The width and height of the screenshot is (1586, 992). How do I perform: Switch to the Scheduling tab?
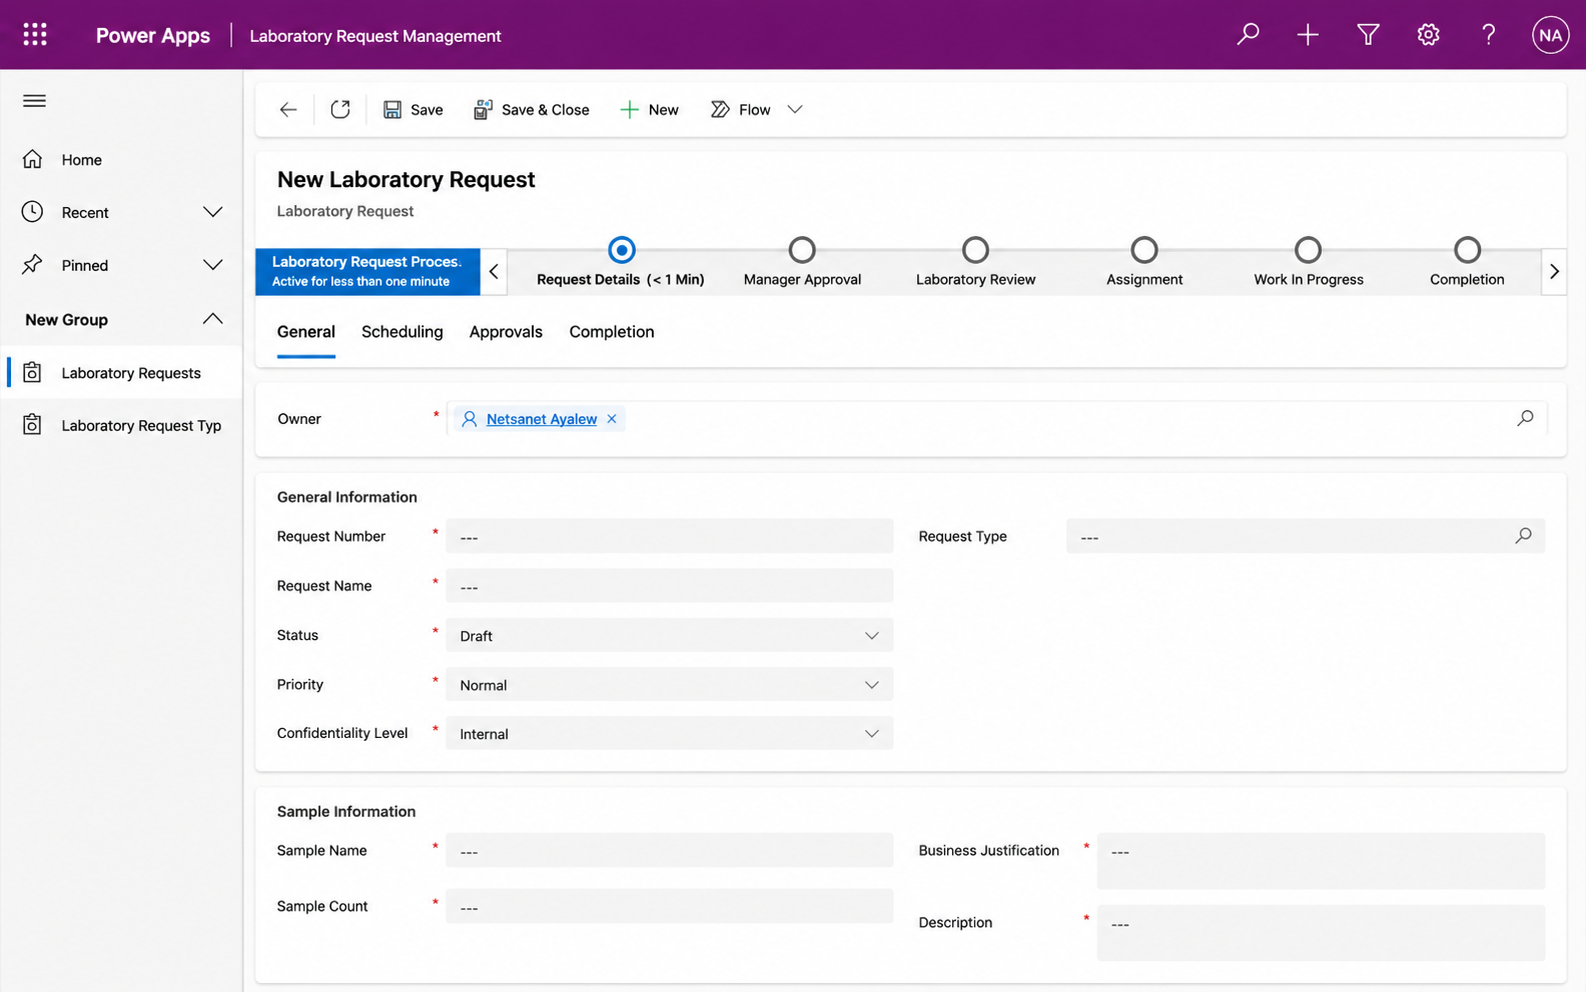(402, 332)
